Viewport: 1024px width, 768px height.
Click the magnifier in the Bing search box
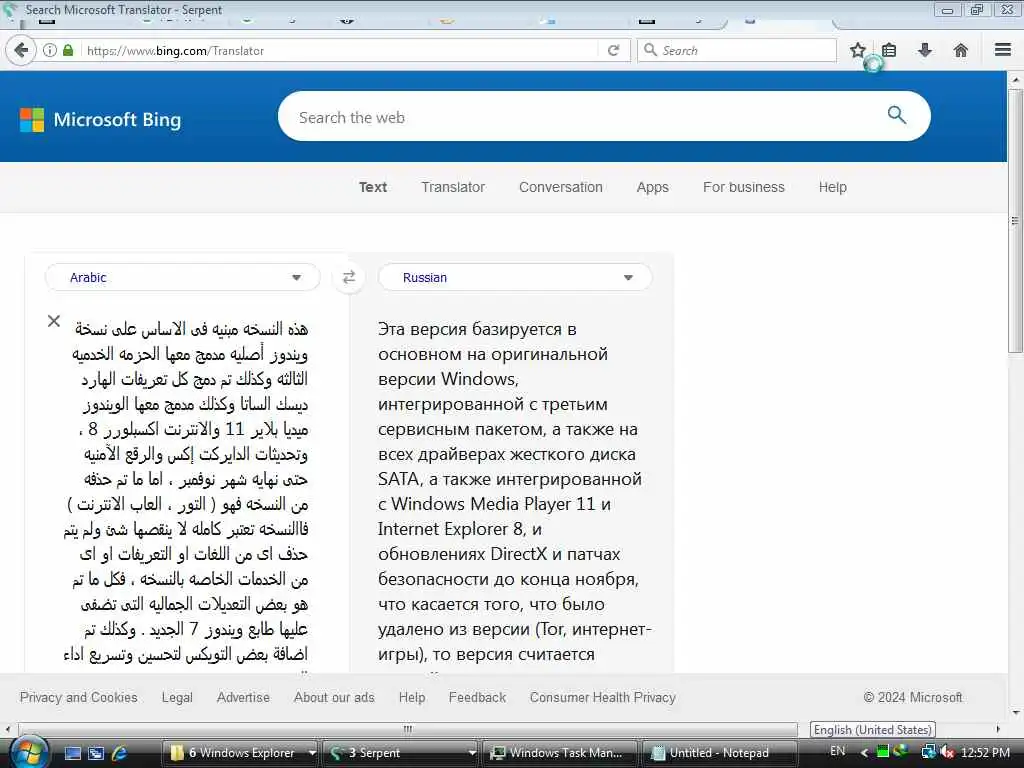click(x=897, y=116)
